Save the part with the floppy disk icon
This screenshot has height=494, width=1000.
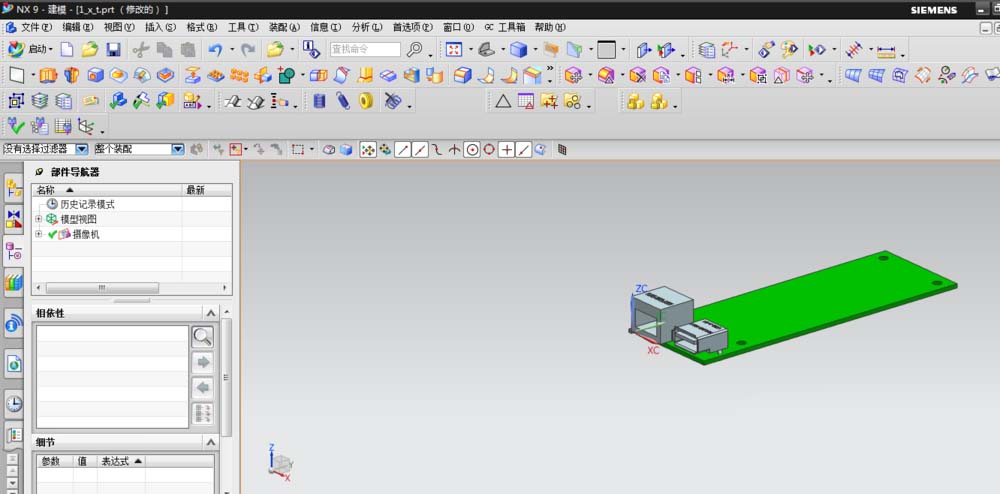point(114,50)
